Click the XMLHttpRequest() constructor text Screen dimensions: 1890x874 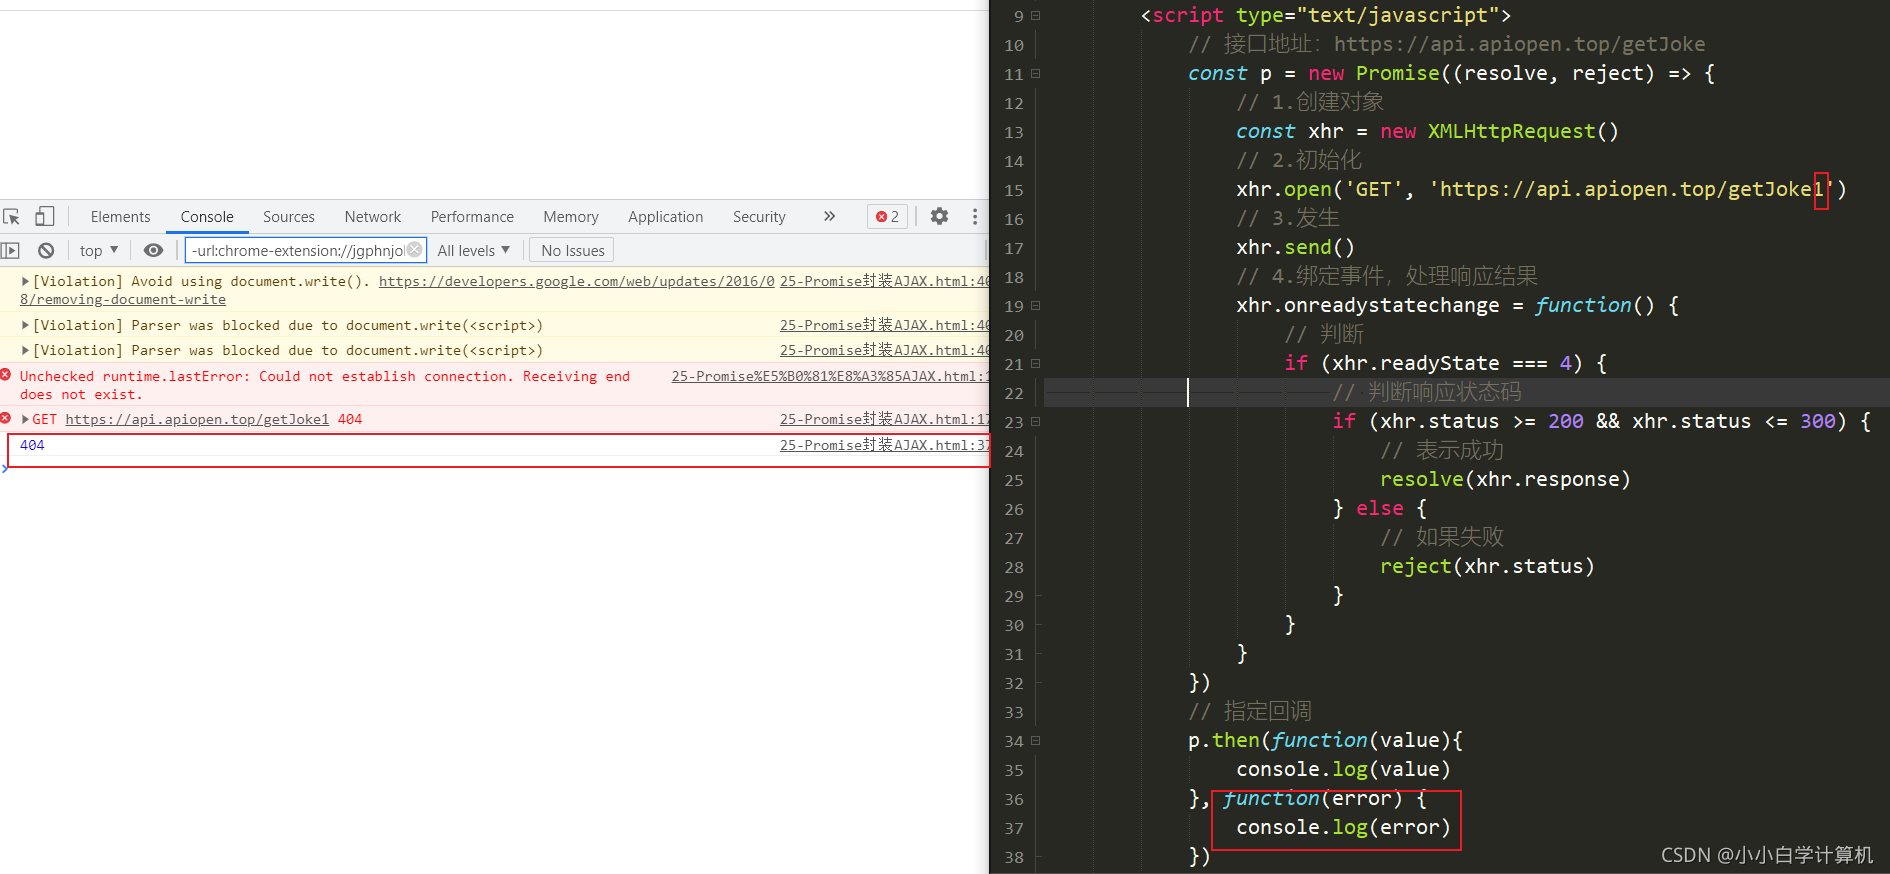click(x=1523, y=131)
